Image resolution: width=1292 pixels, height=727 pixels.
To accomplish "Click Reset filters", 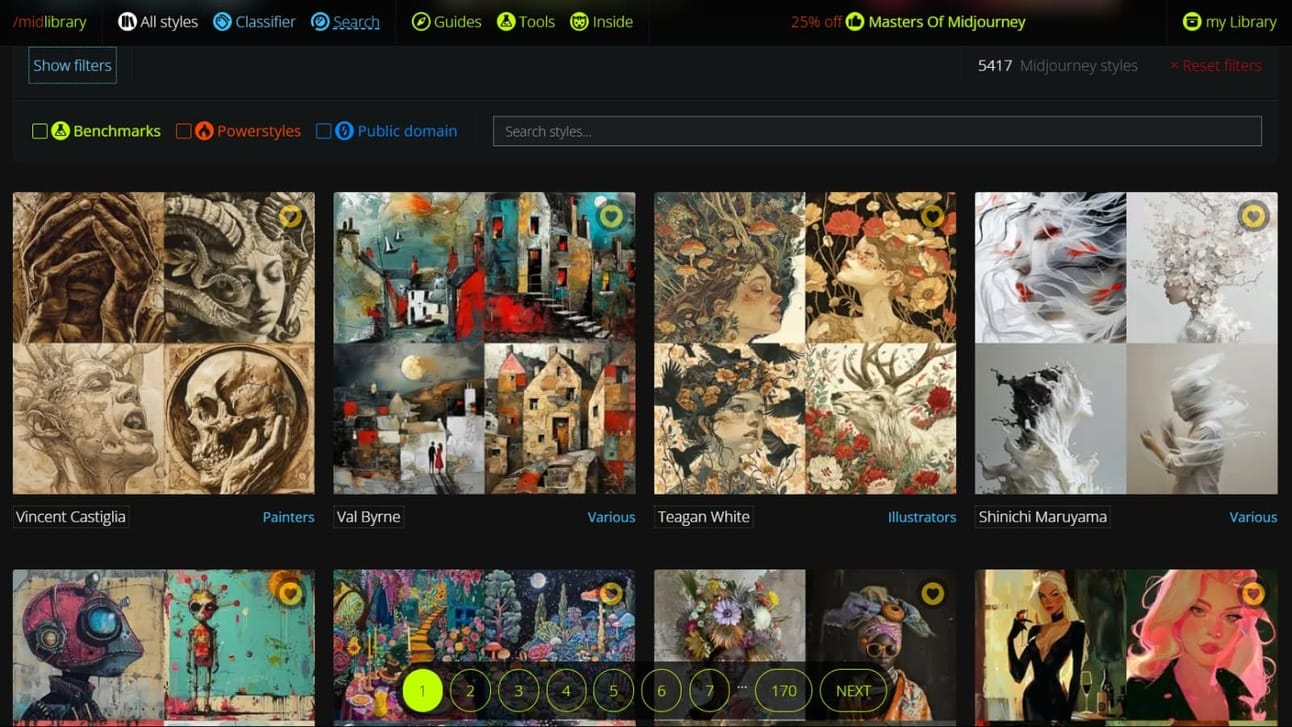I will pyautogui.click(x=1216, y=66).
